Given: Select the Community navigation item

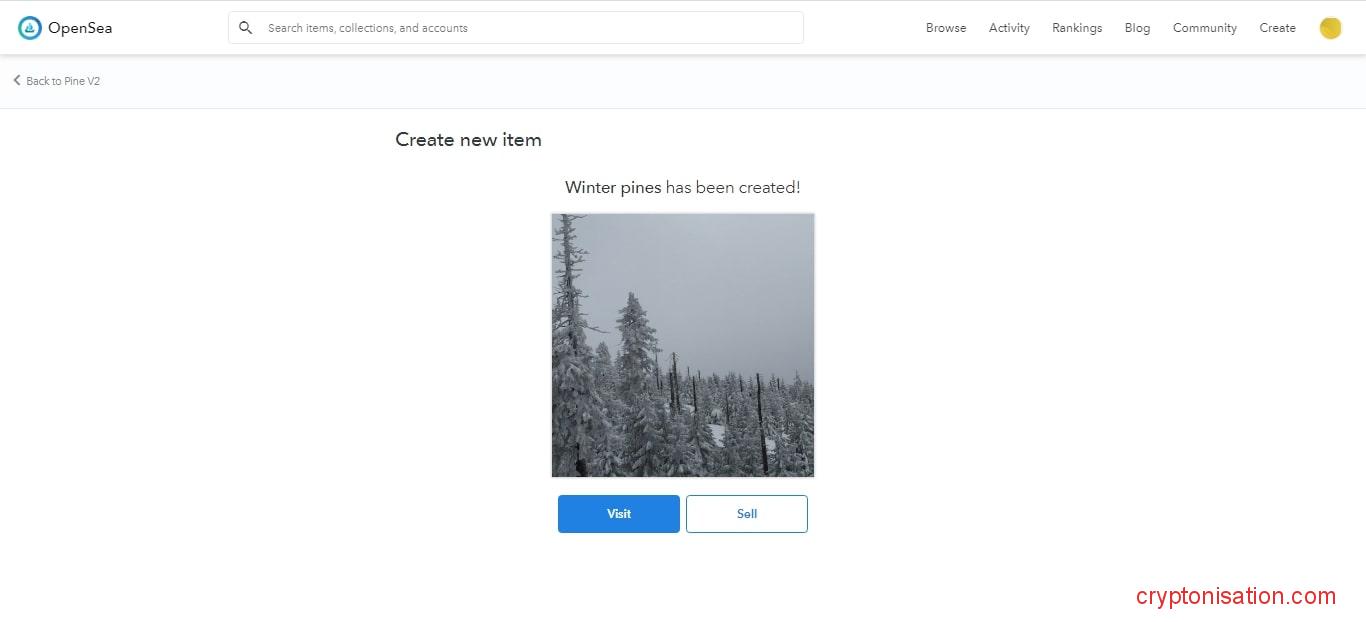Looking at the screenshot, I should click(1204, 28).
